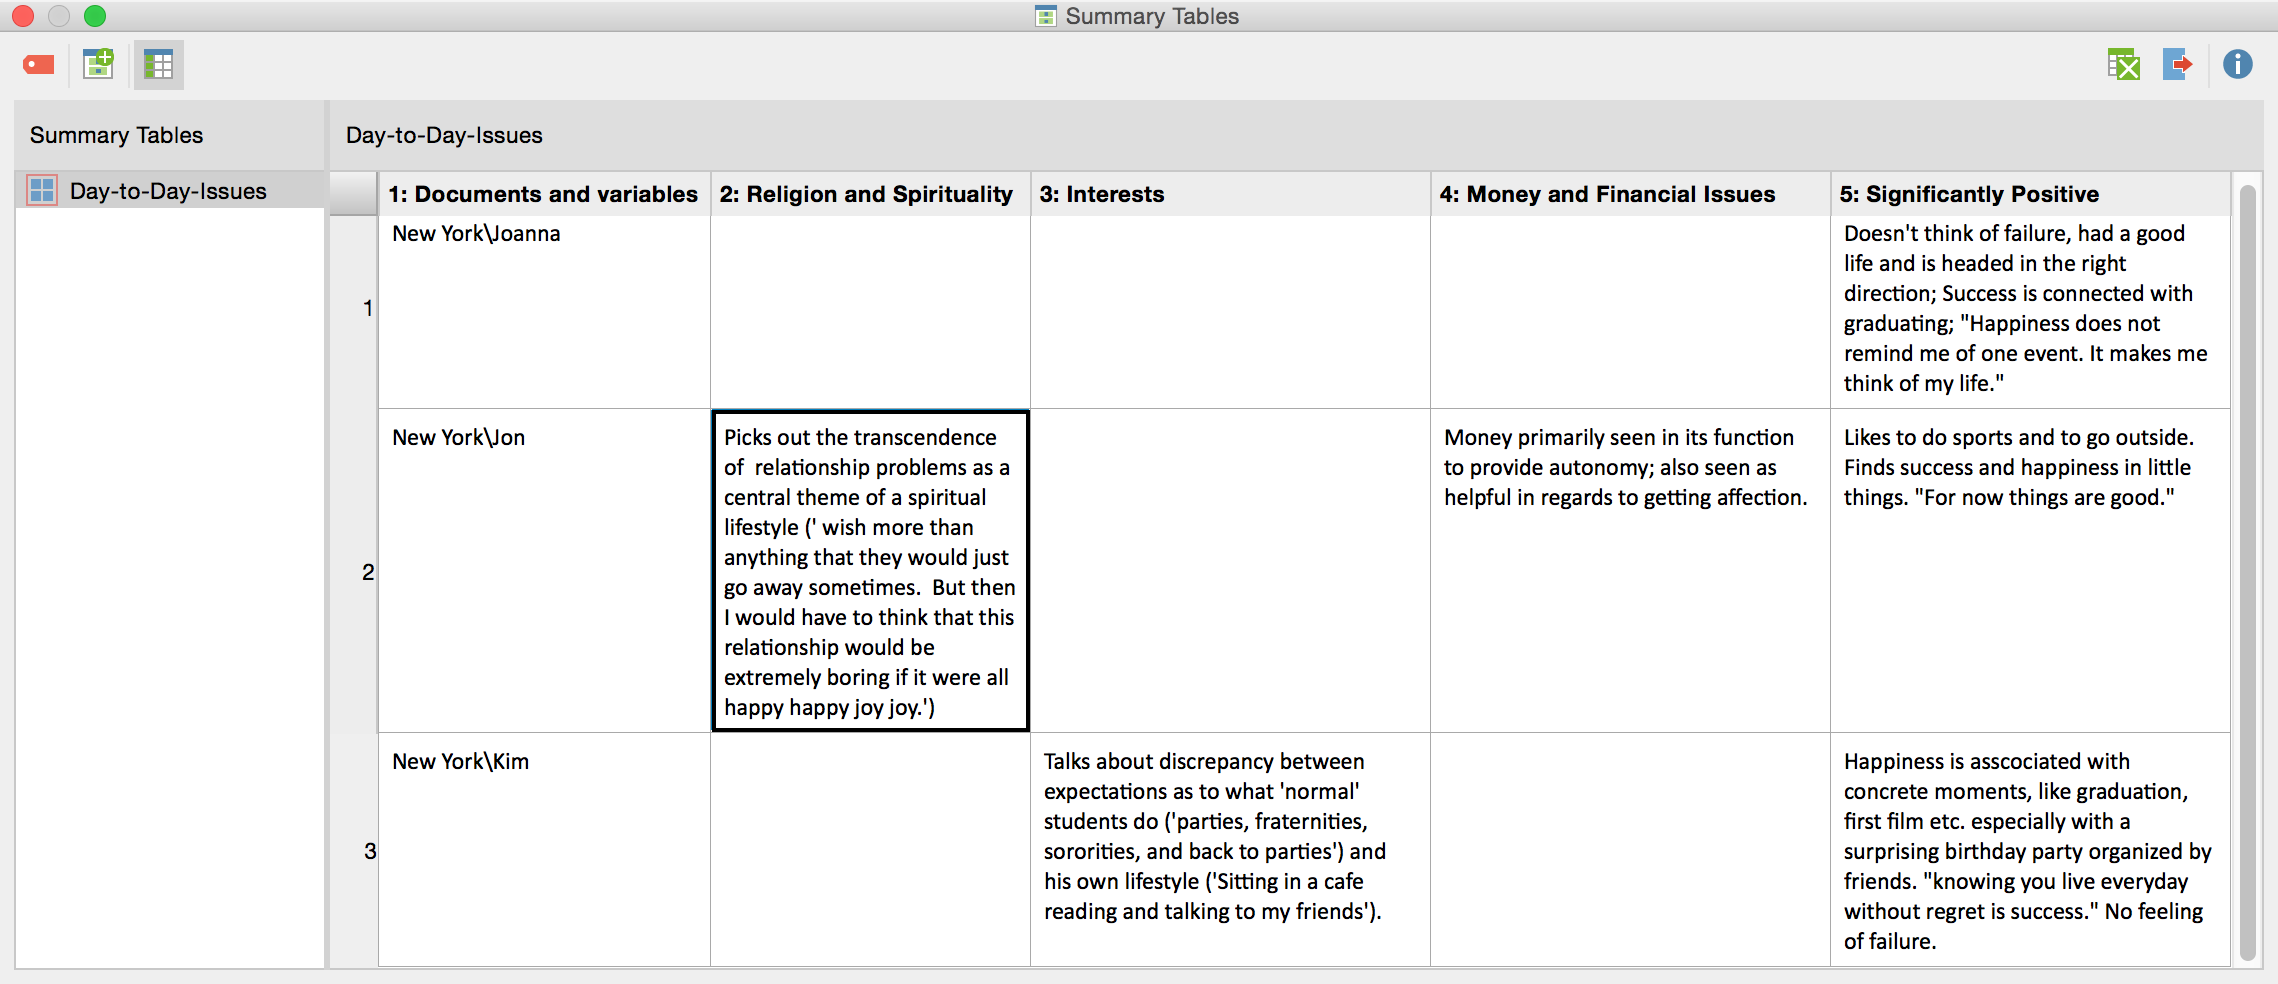Click empty Kim Religion and Spirituality cell
Image resolution: width=2278 pixels, height=984 pixels.
pyautogui.click(x=870, y=850)
